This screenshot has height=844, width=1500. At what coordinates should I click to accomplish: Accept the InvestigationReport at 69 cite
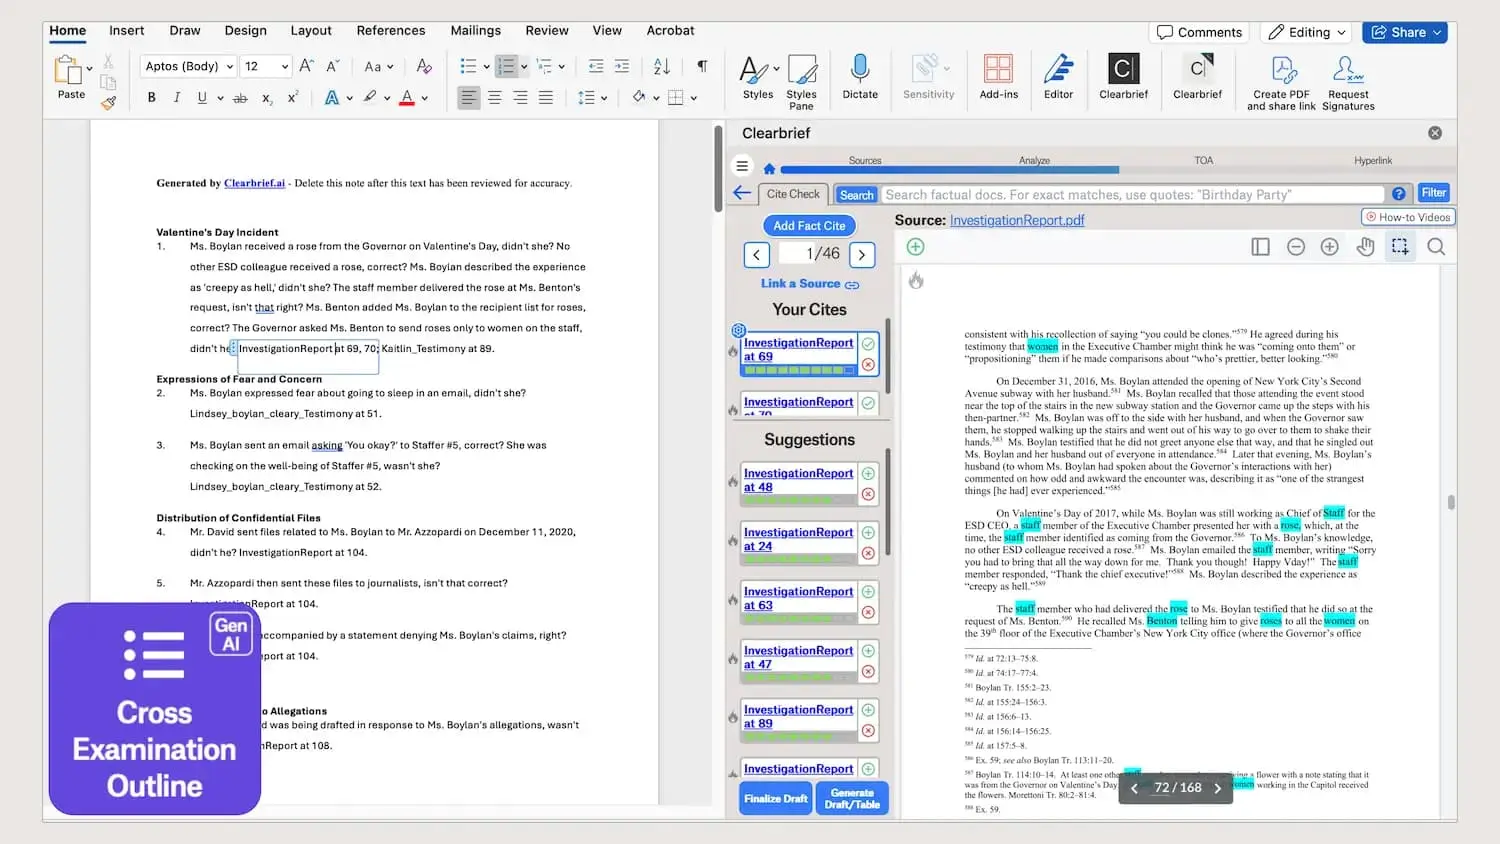tap(868, 342)
